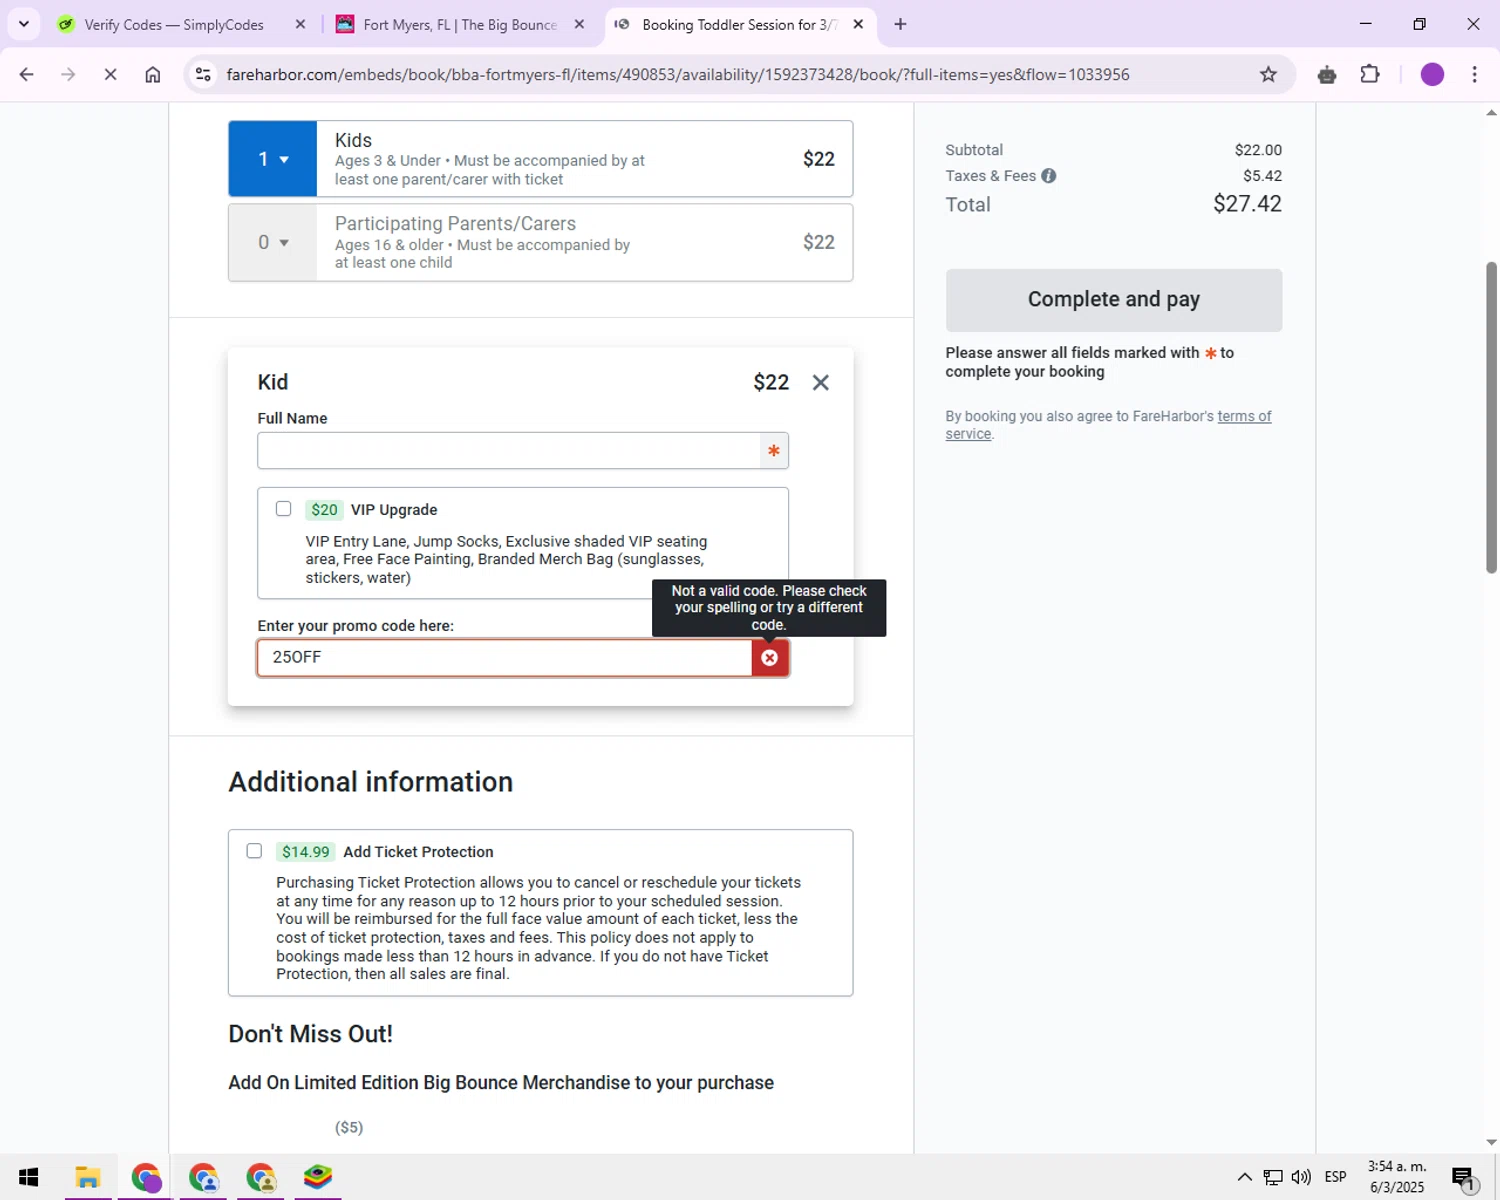The width and height of the screenshot is (1500, 1200).
Task: Bookmark this page with the star
Action: [1268, 74]
